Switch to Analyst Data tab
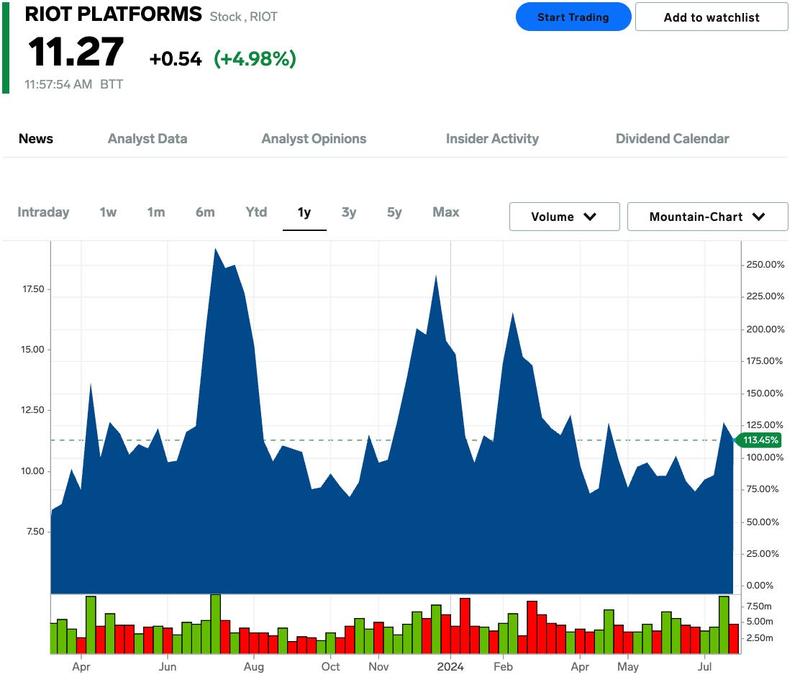 point(147,139)
